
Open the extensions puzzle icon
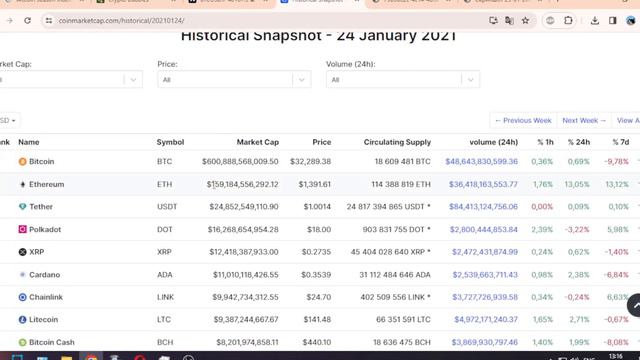click(568, 20)
